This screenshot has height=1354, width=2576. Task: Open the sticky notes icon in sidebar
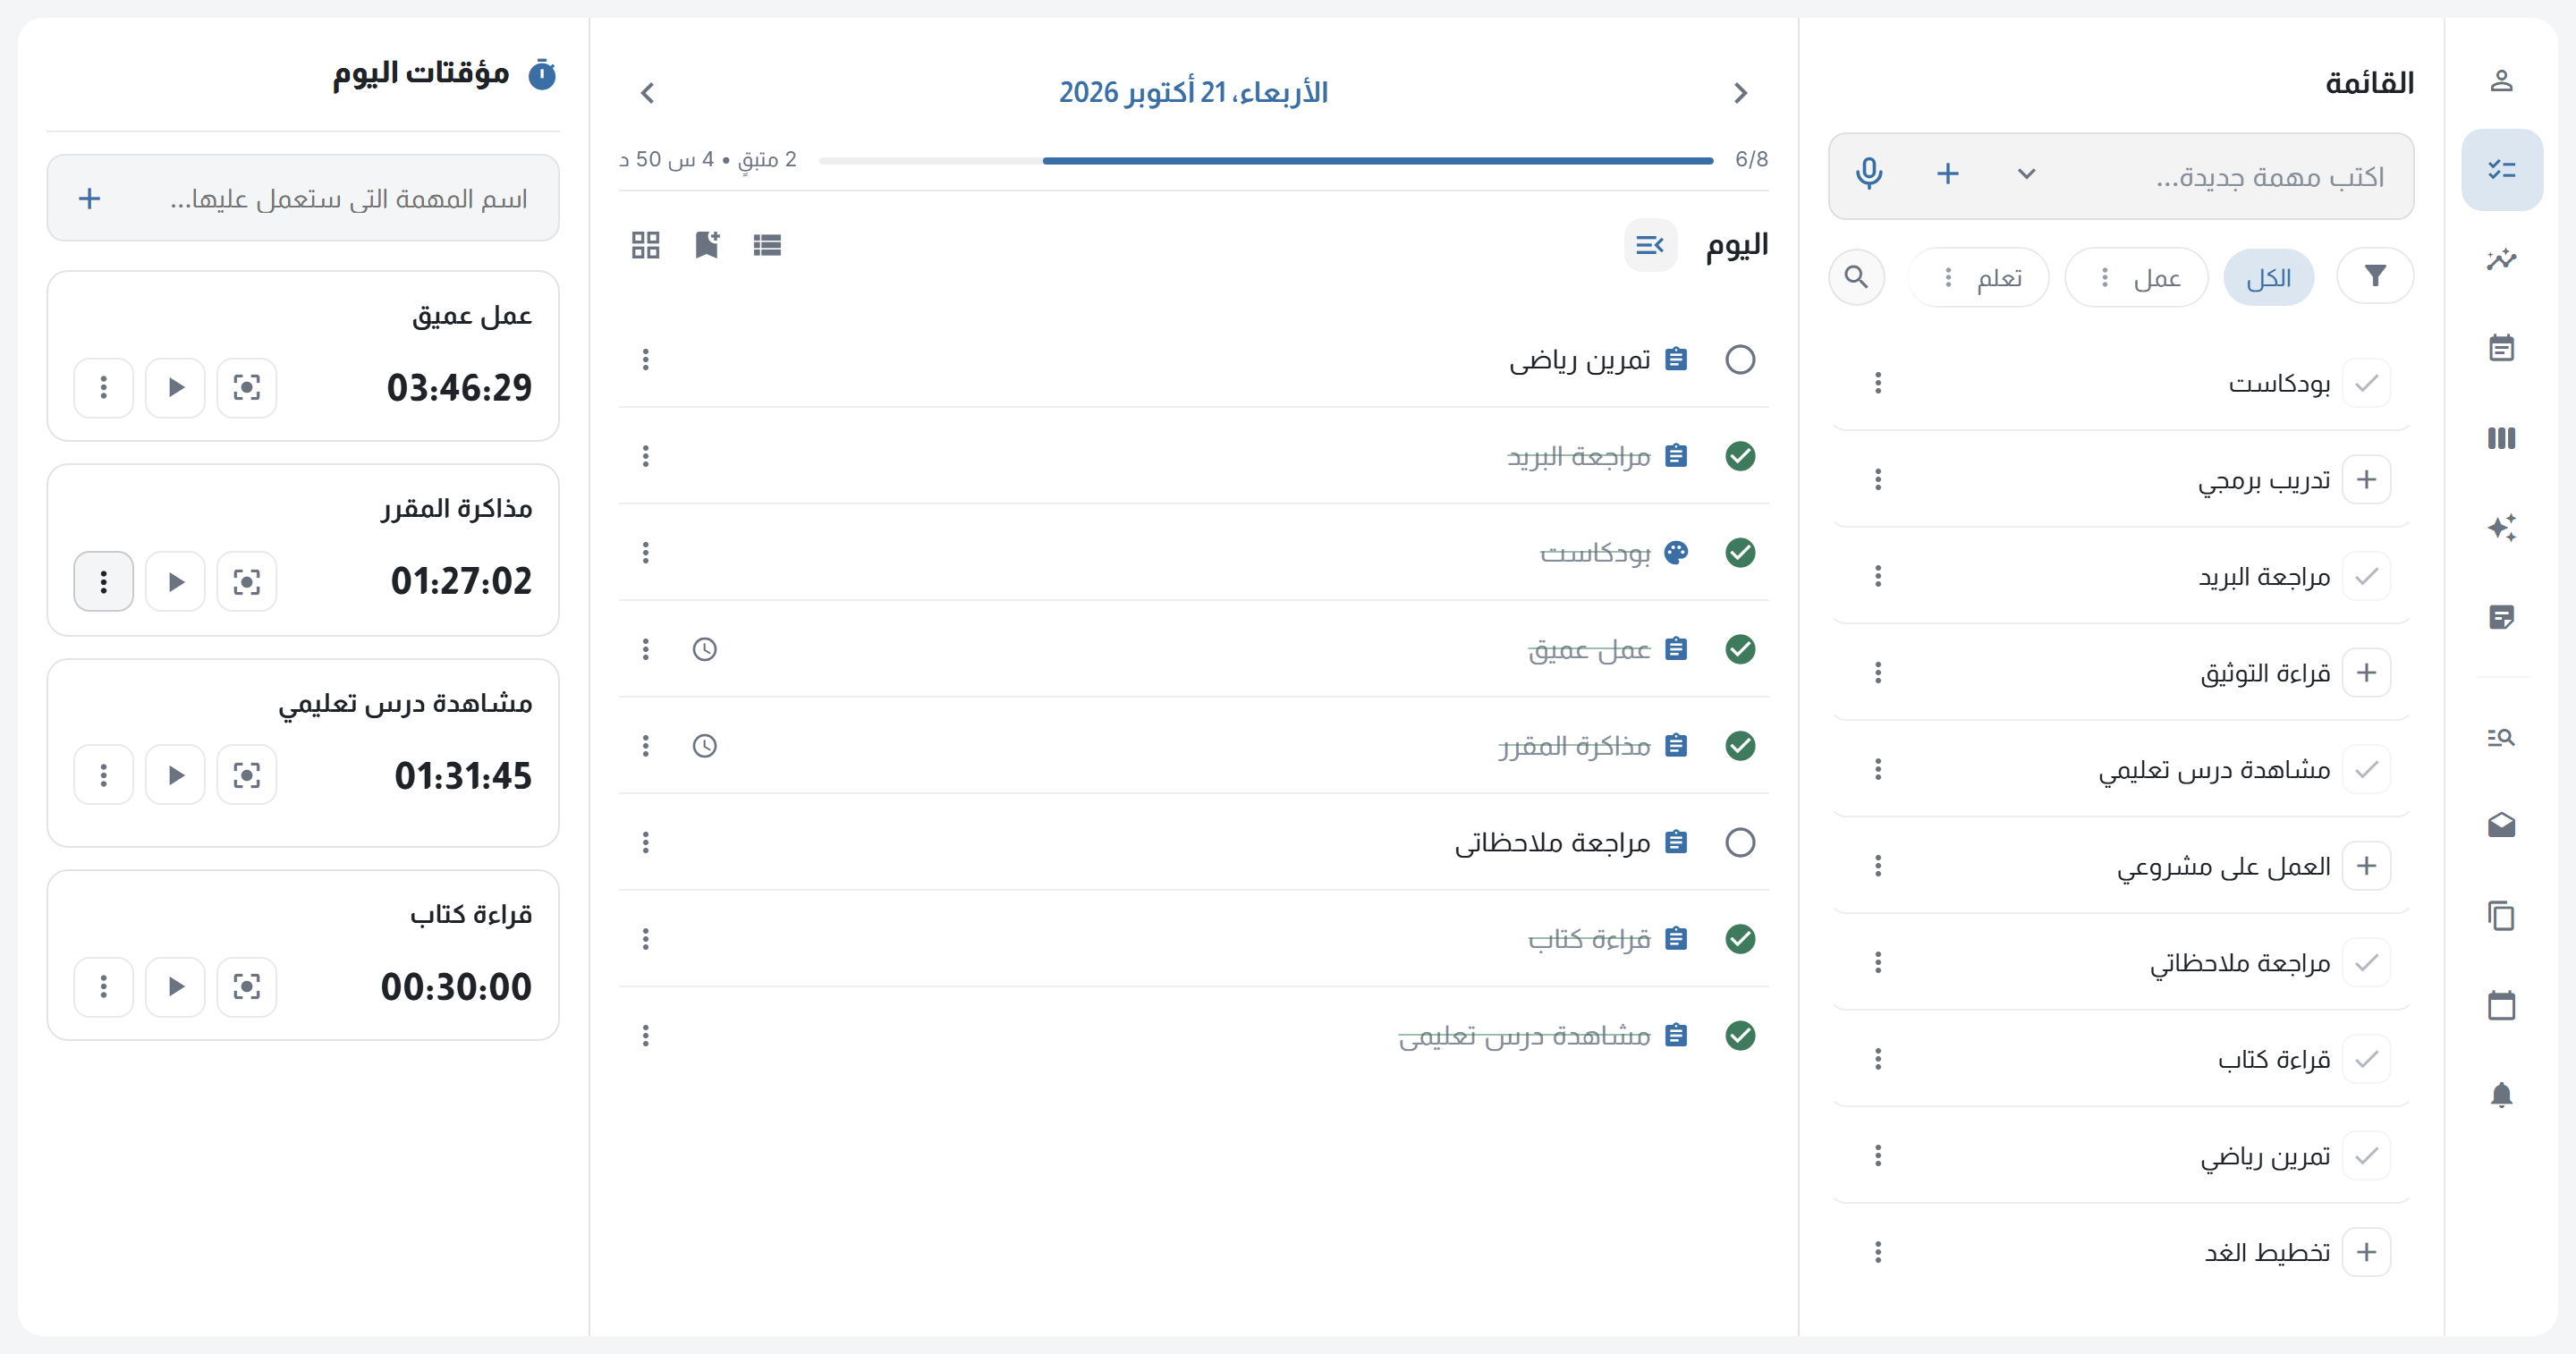[x=2501, y=617]
